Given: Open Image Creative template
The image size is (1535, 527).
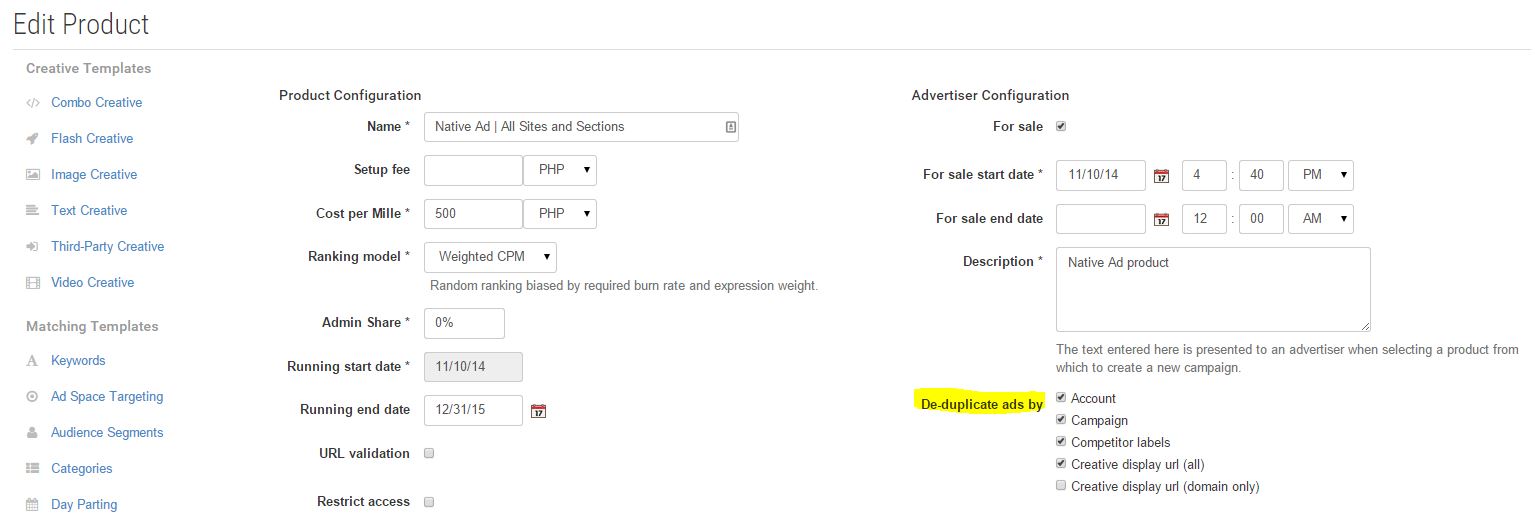Looking at the screenshot, I should pos(94,174).
